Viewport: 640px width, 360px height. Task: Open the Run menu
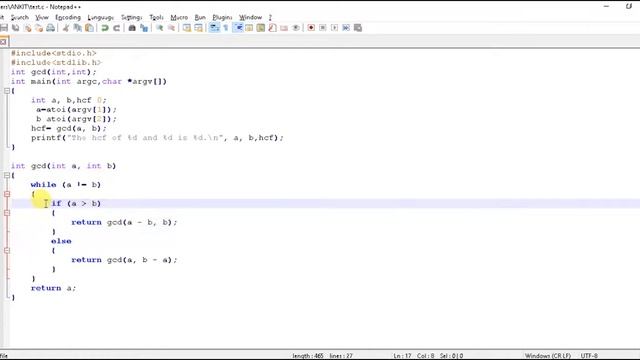click(x=200, y=17)
